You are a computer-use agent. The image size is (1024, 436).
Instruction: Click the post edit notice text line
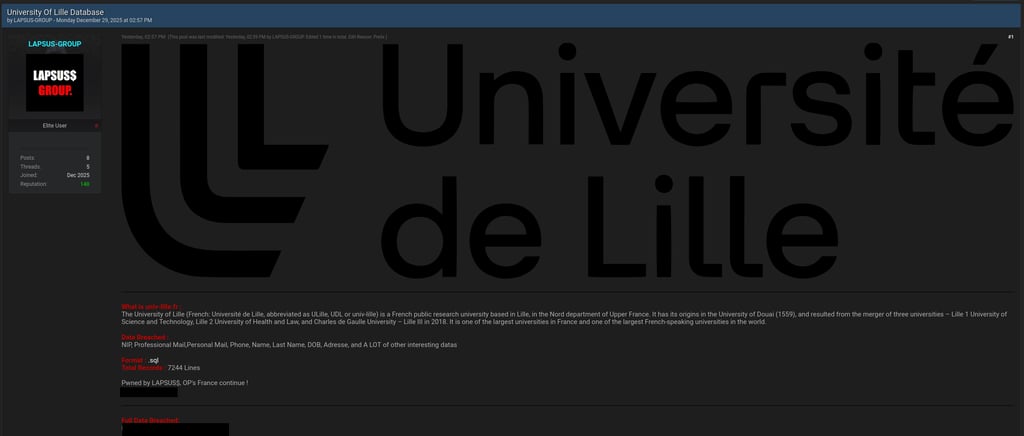(x=278, y=37)
